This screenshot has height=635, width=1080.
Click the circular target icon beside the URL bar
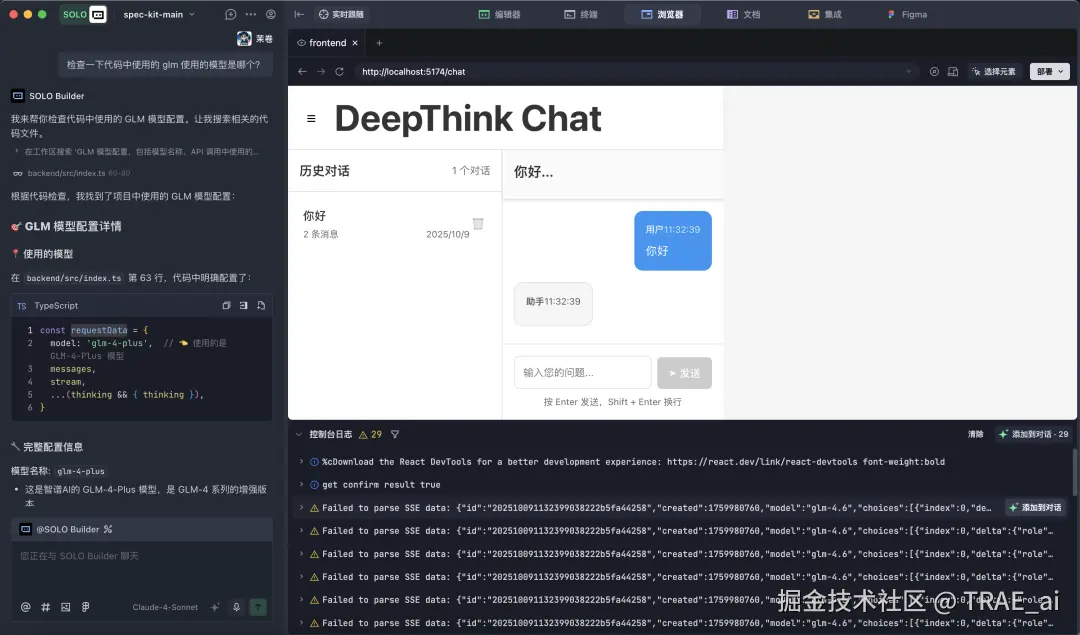coord(934,72)
